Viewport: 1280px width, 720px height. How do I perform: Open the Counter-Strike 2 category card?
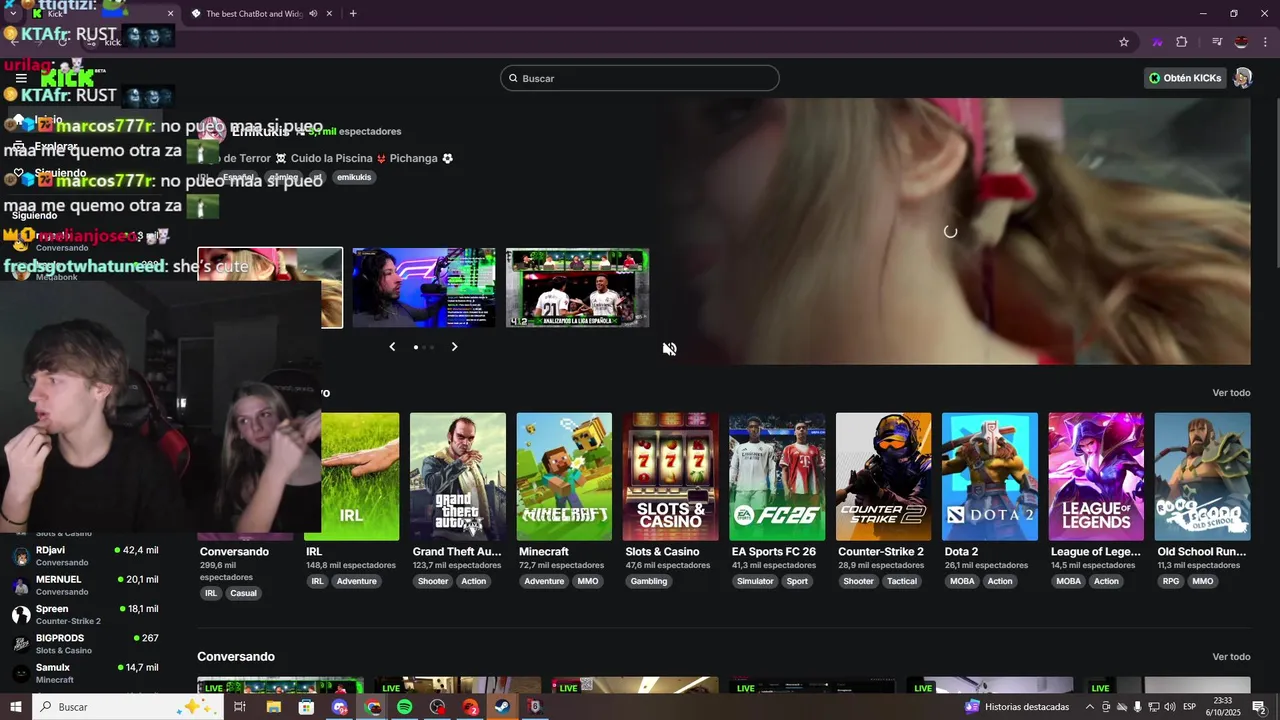[x=884, y=477]
